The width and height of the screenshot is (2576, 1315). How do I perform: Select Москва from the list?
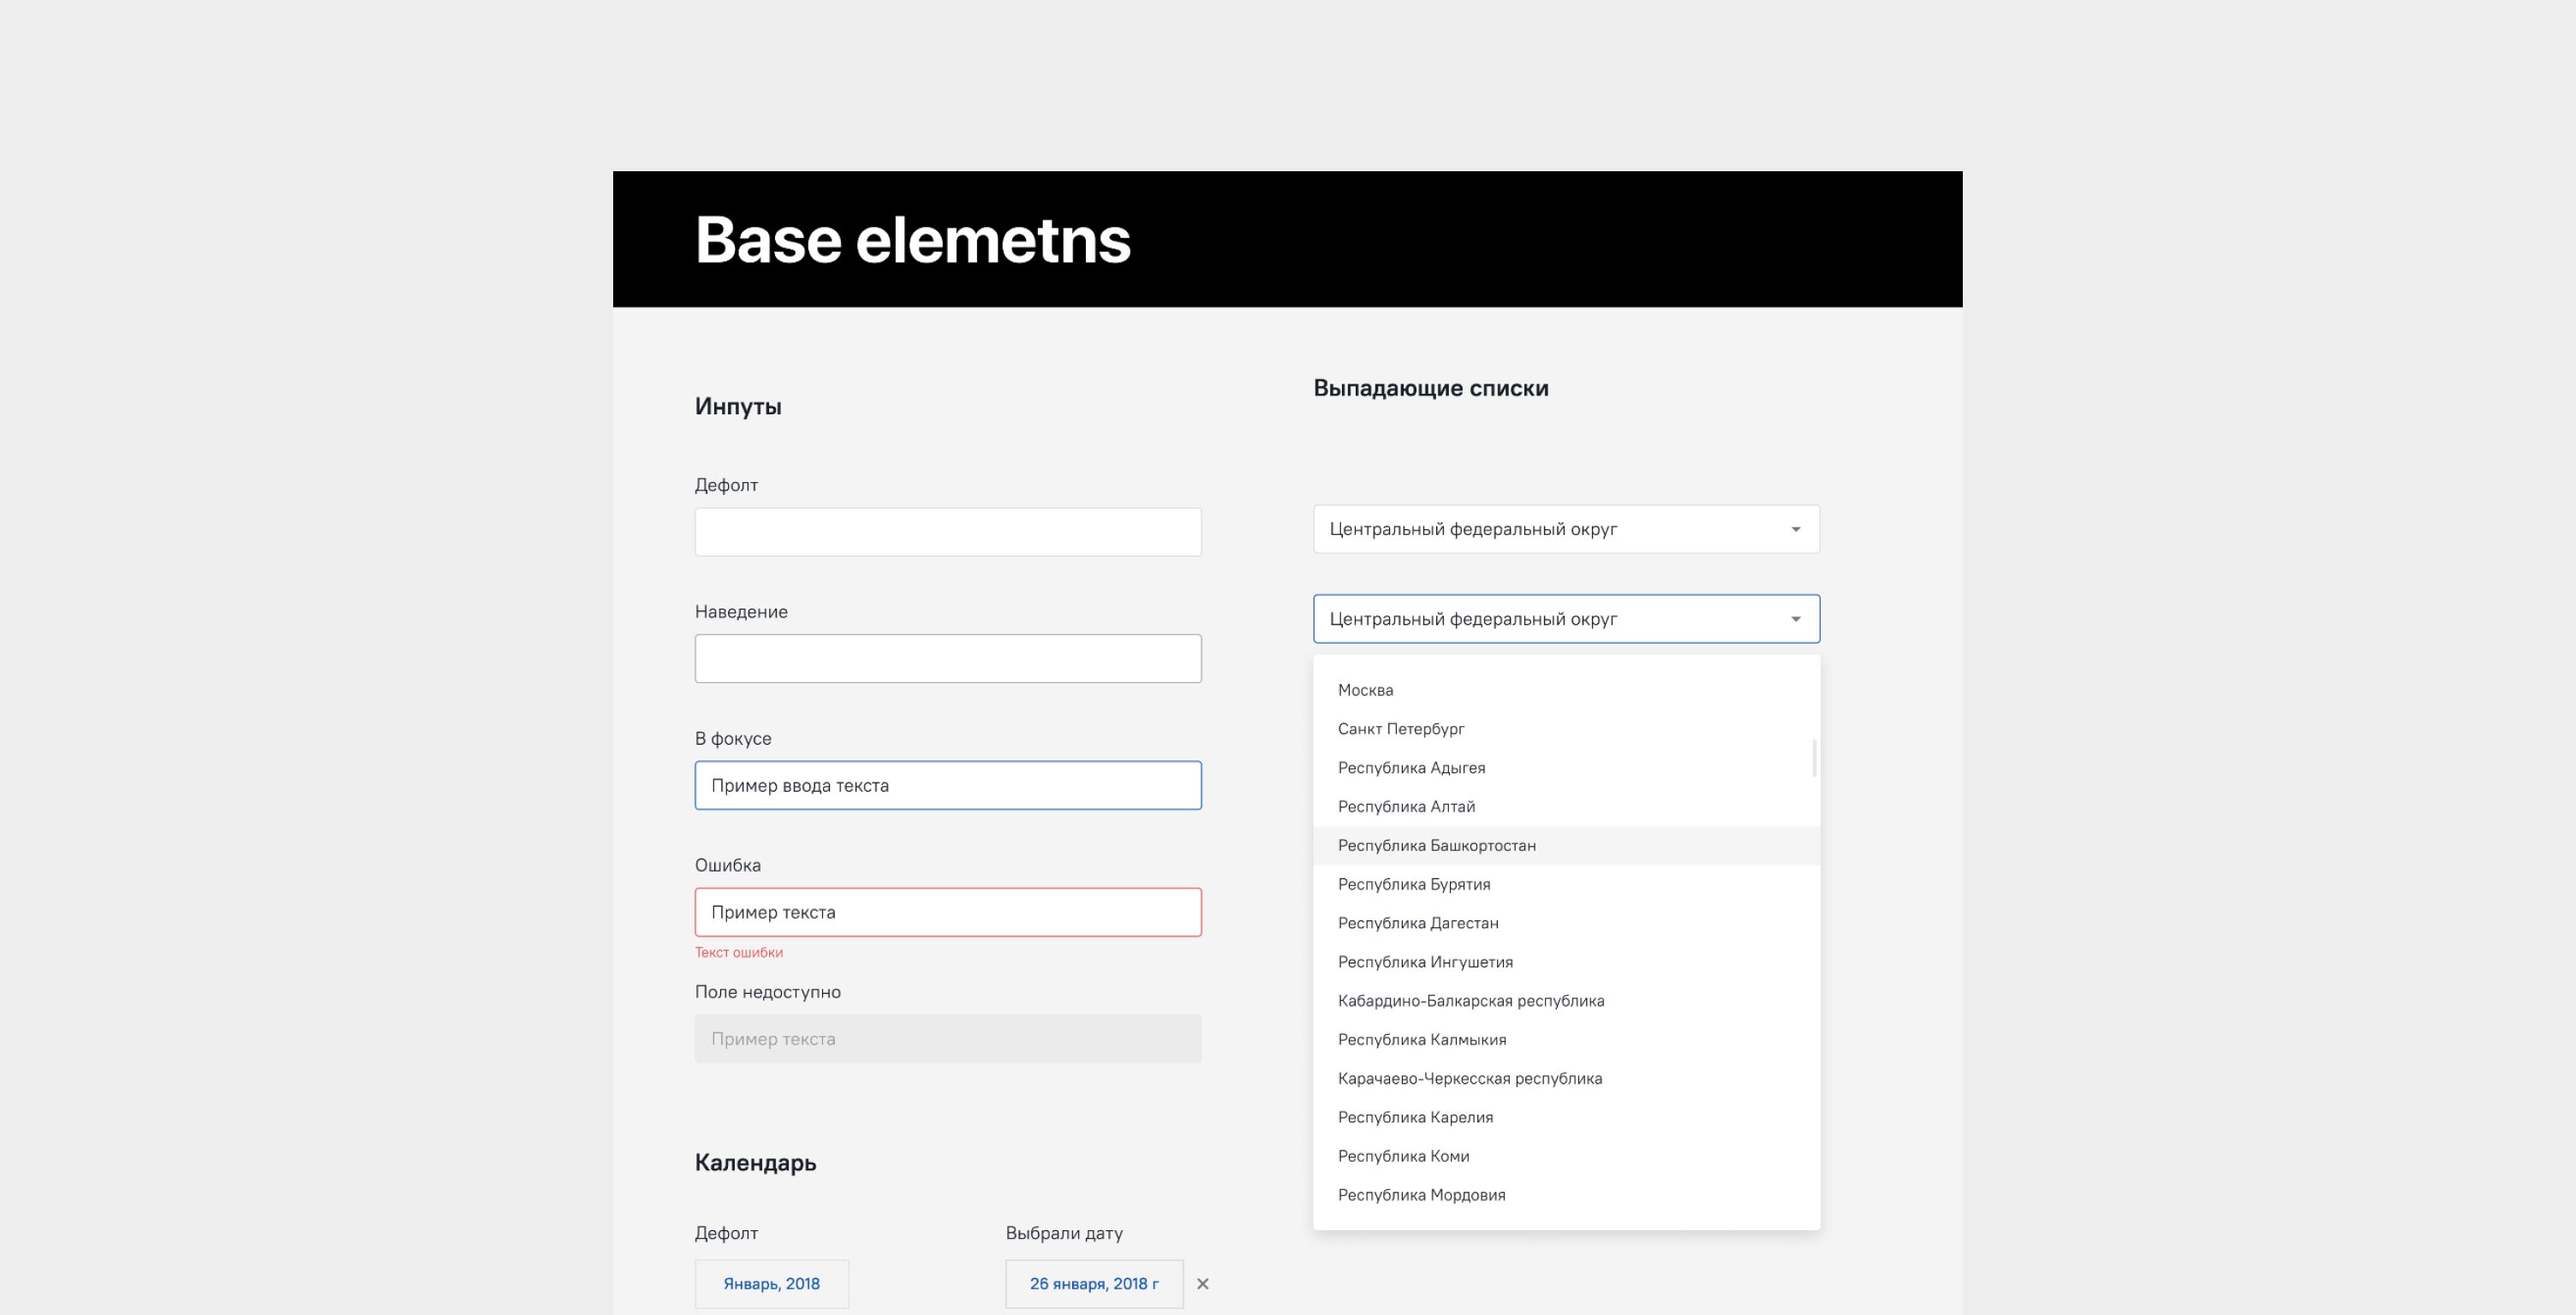click(x=1365, y=690)
